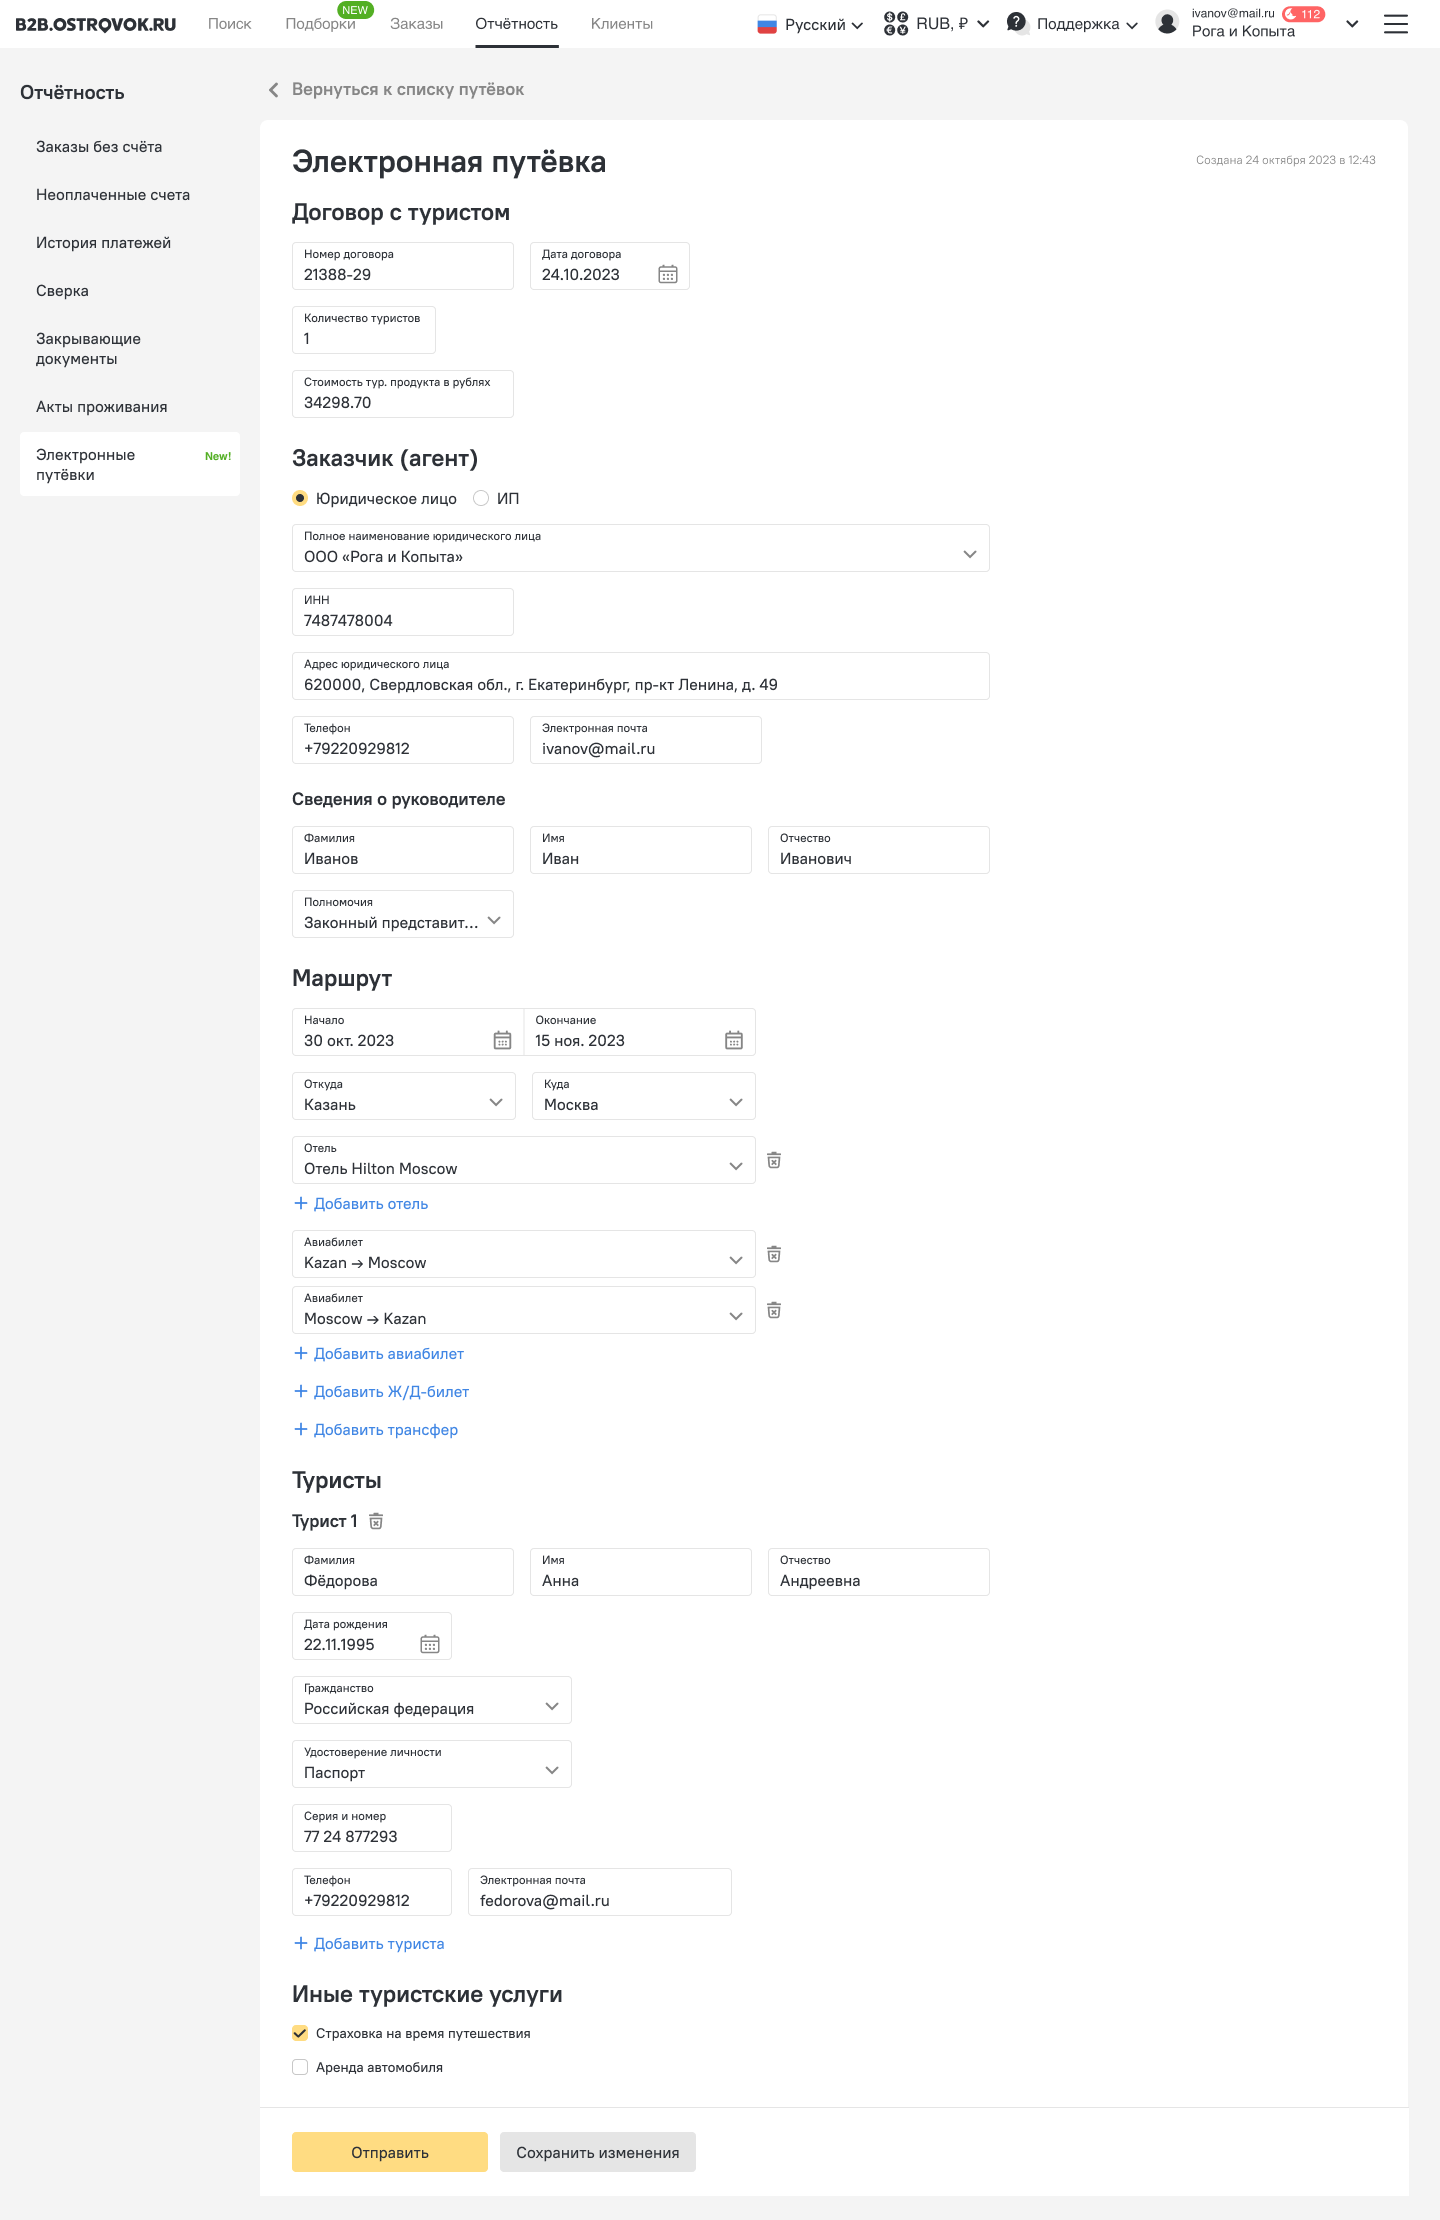This screenshot has height=2220, width=1440.
Task: Open the Поддержка dropdown
Action: click(x=1073, y=23)
